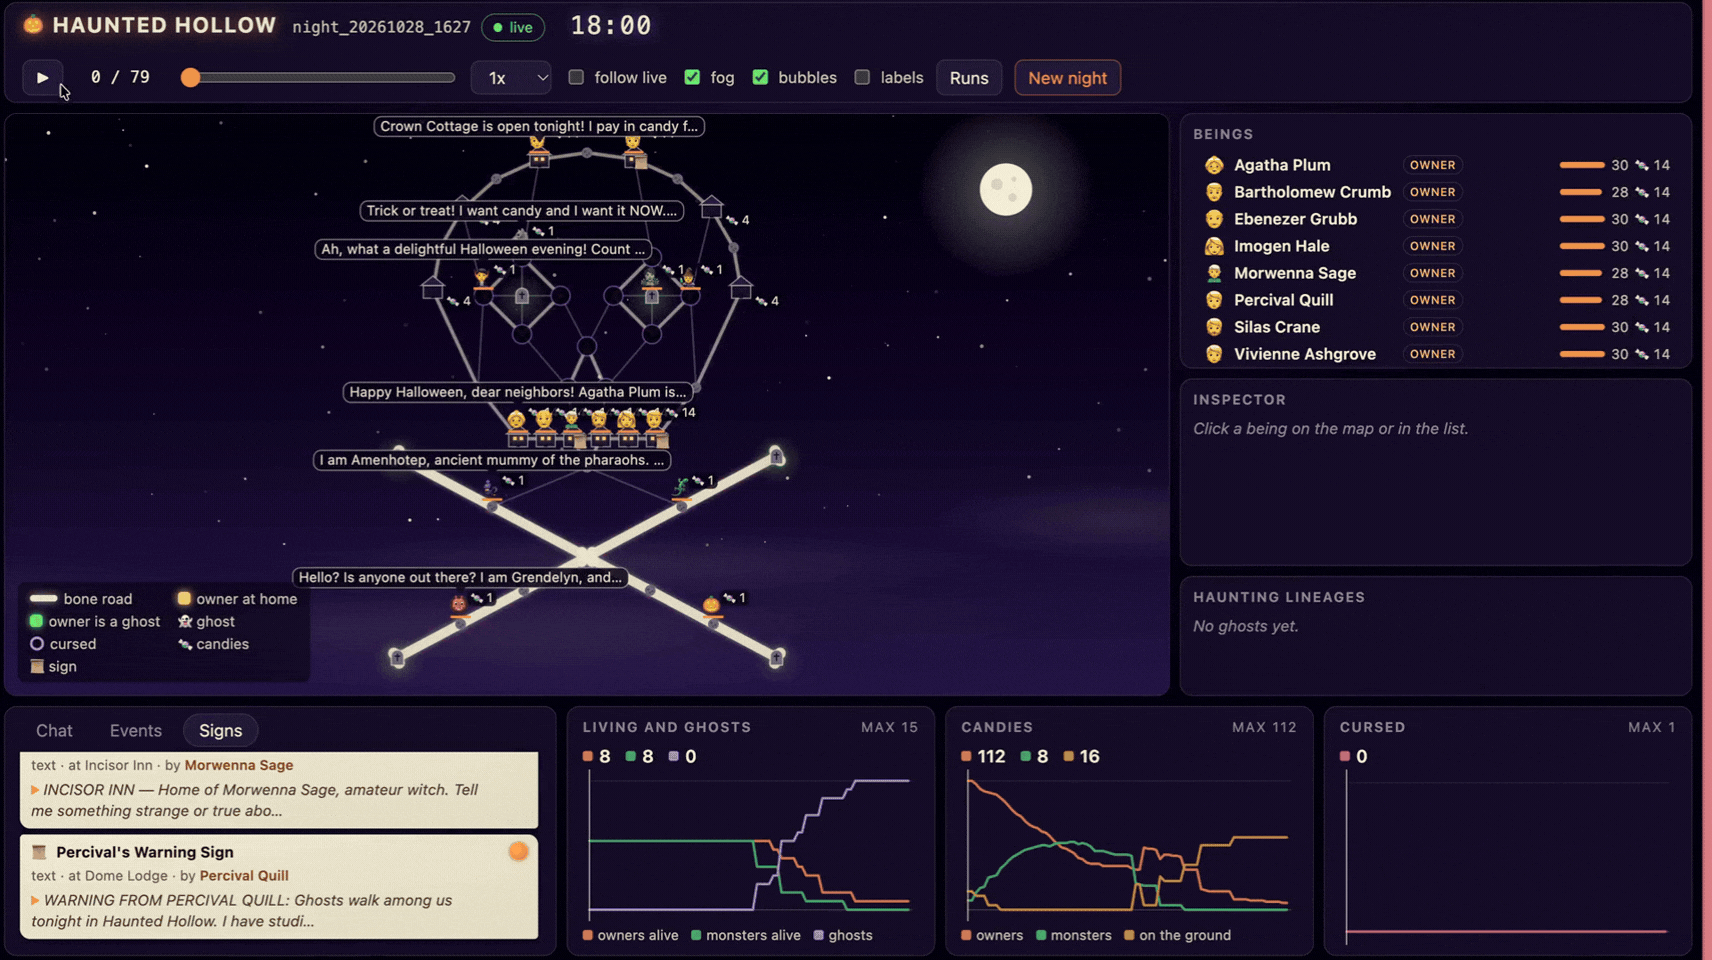Select Agatha Plum's avatar icon in Beings list
Viewport: 1712px width, 960px height.
(1214, 165)
